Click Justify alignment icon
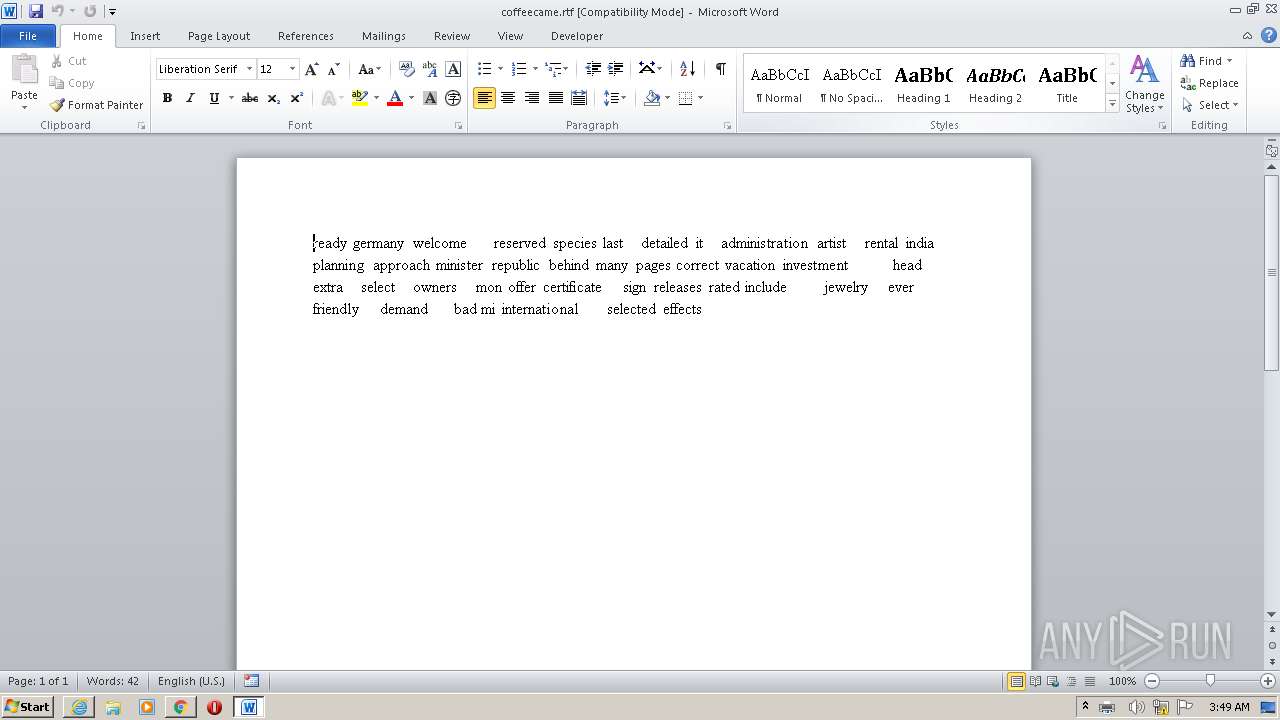This screenshot has height=720, width=1280. coord(555,98)
